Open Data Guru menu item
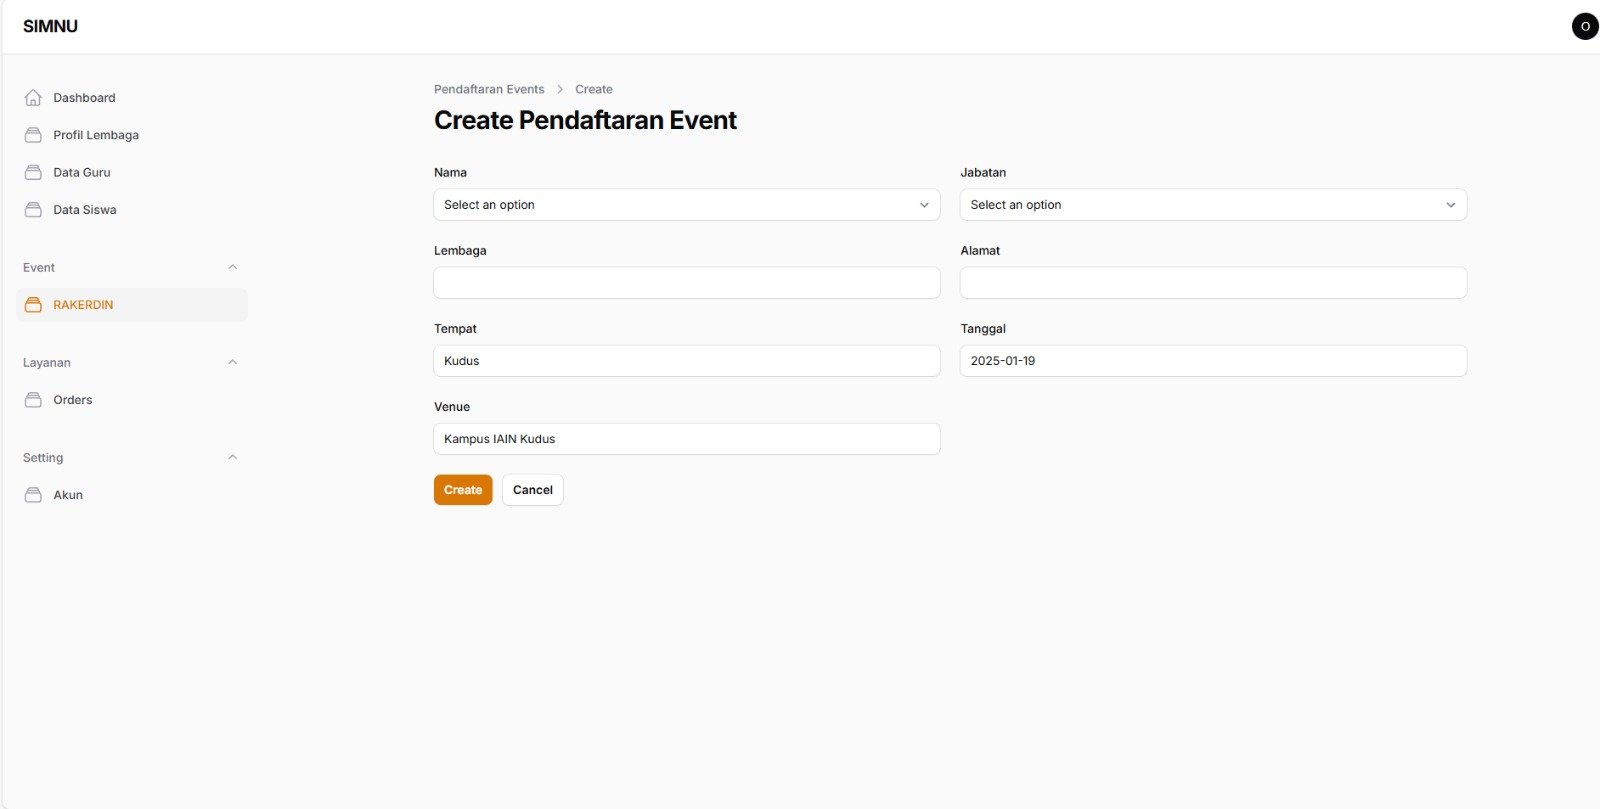This screenshot has height=809, width=1600. [132, 172]
